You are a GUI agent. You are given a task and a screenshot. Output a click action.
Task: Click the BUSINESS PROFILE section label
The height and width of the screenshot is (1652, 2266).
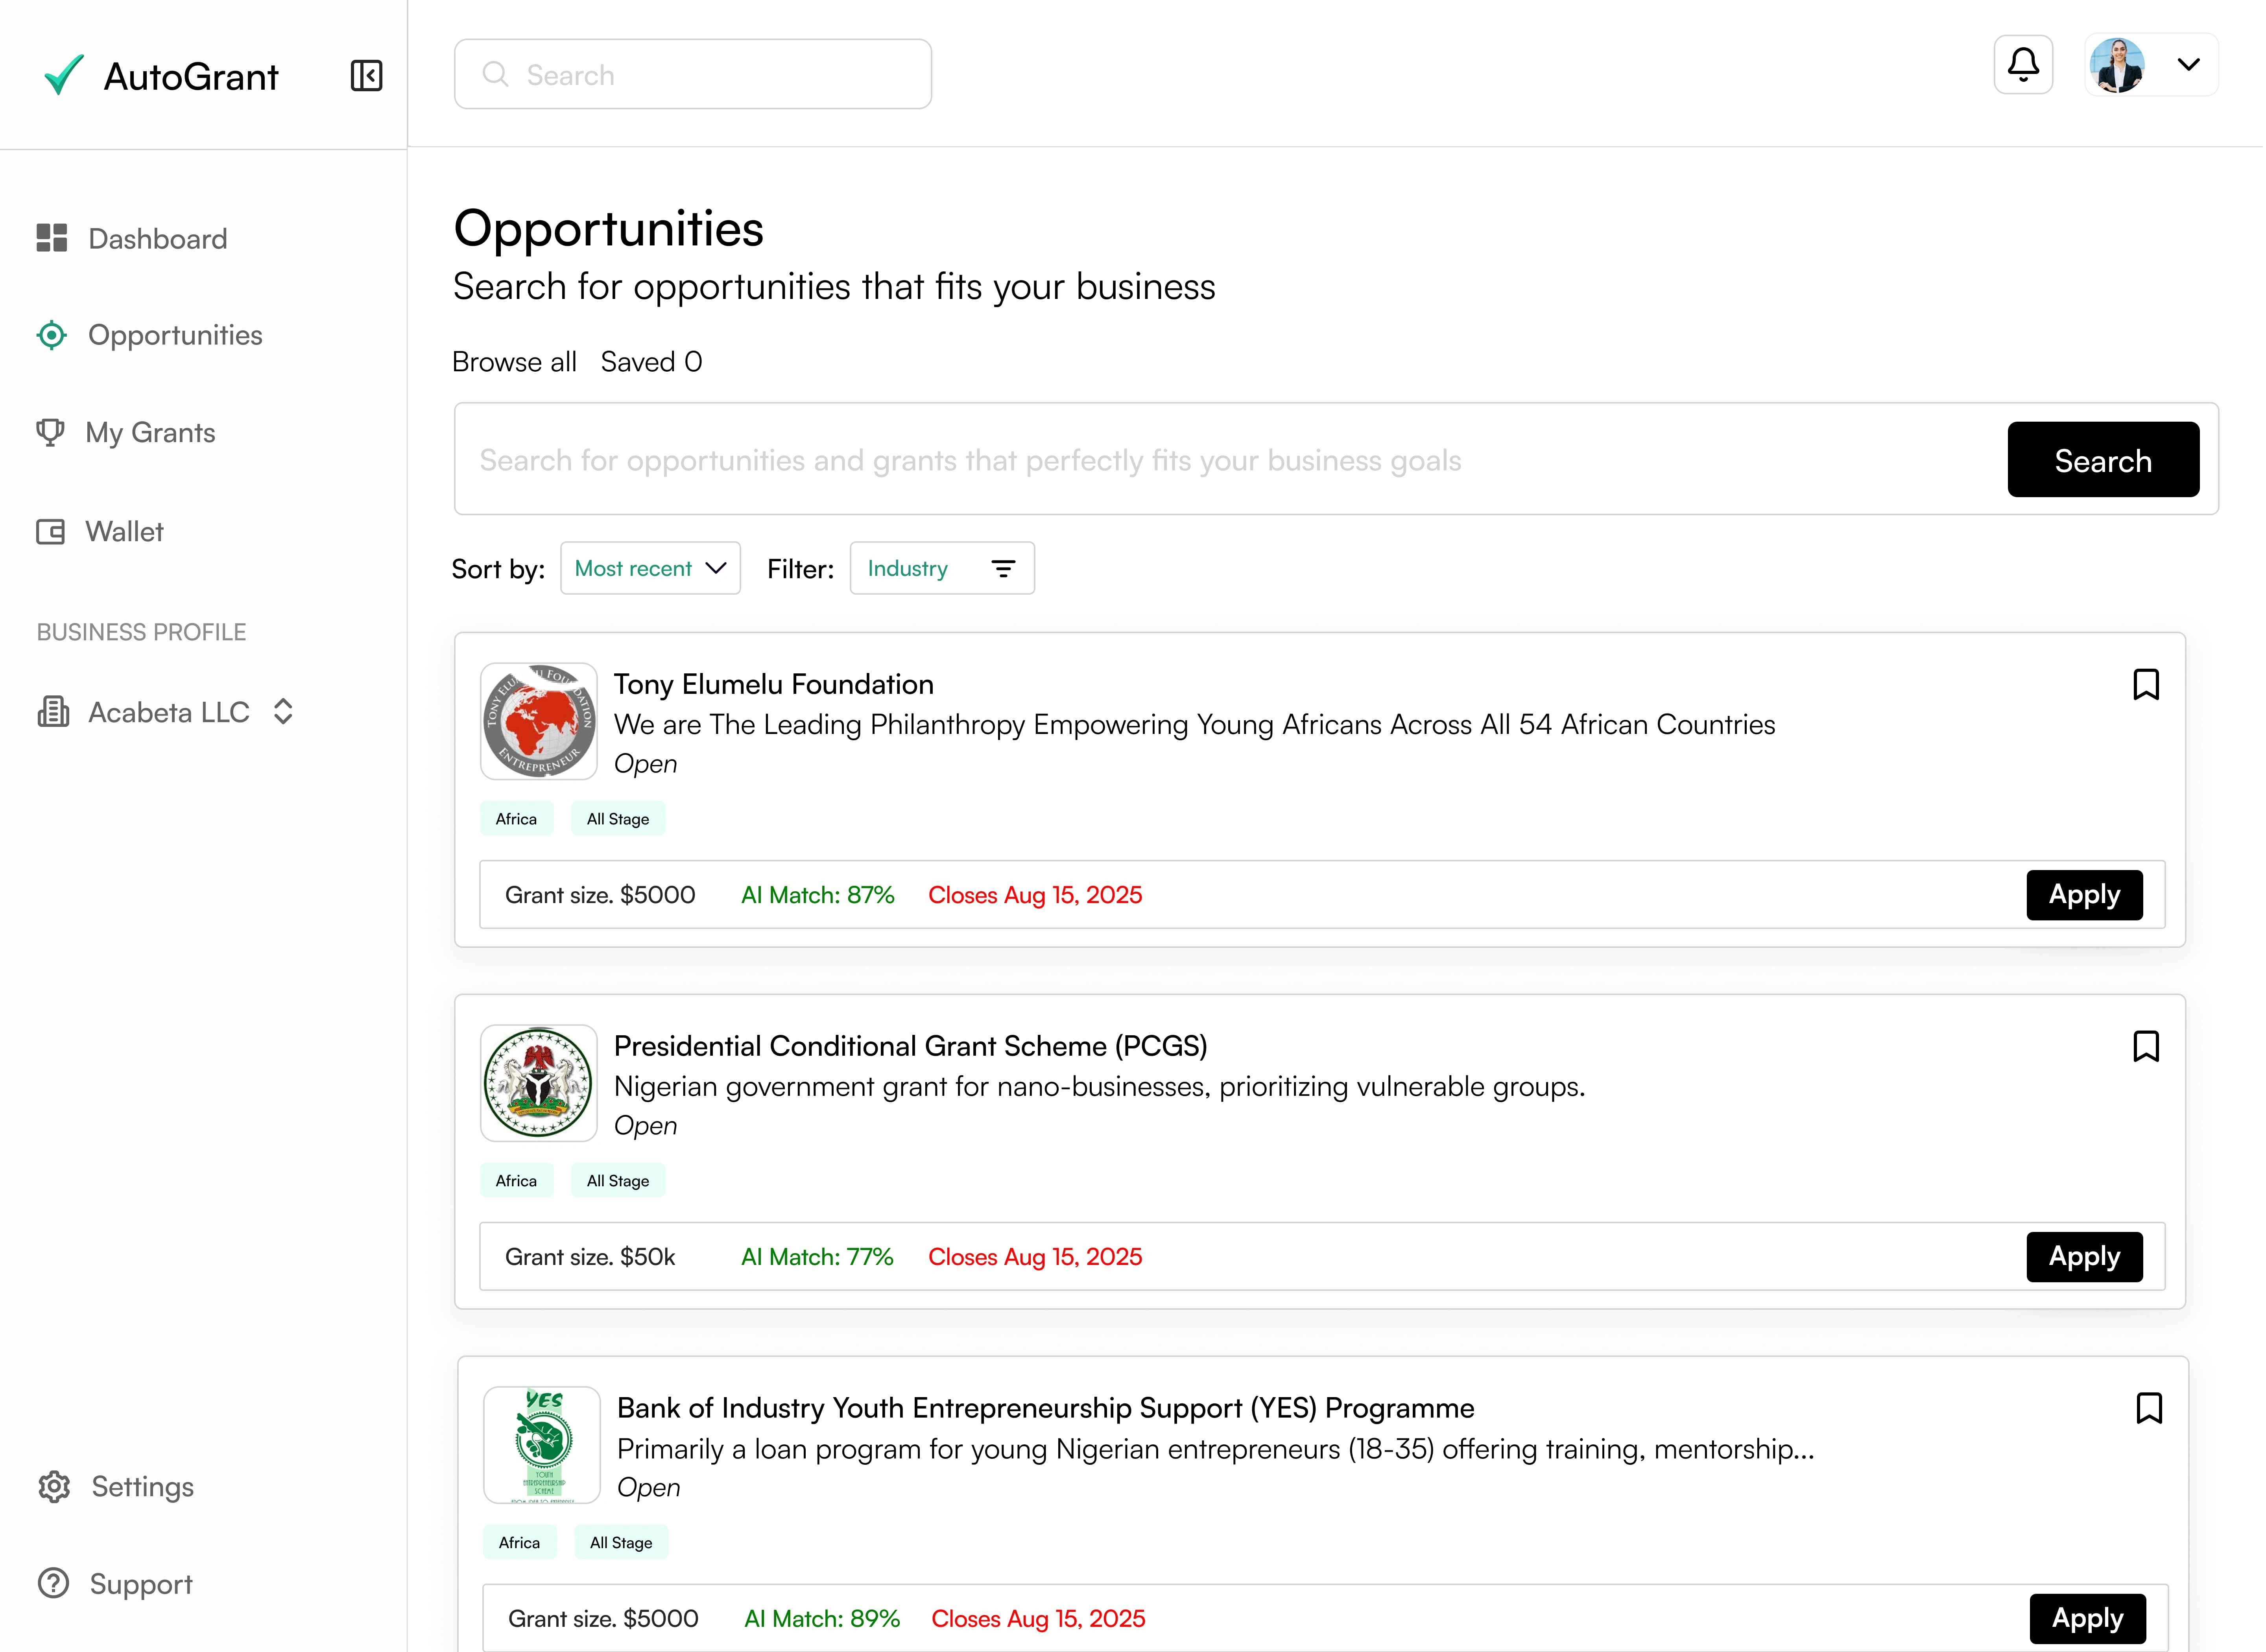point(141,632)
